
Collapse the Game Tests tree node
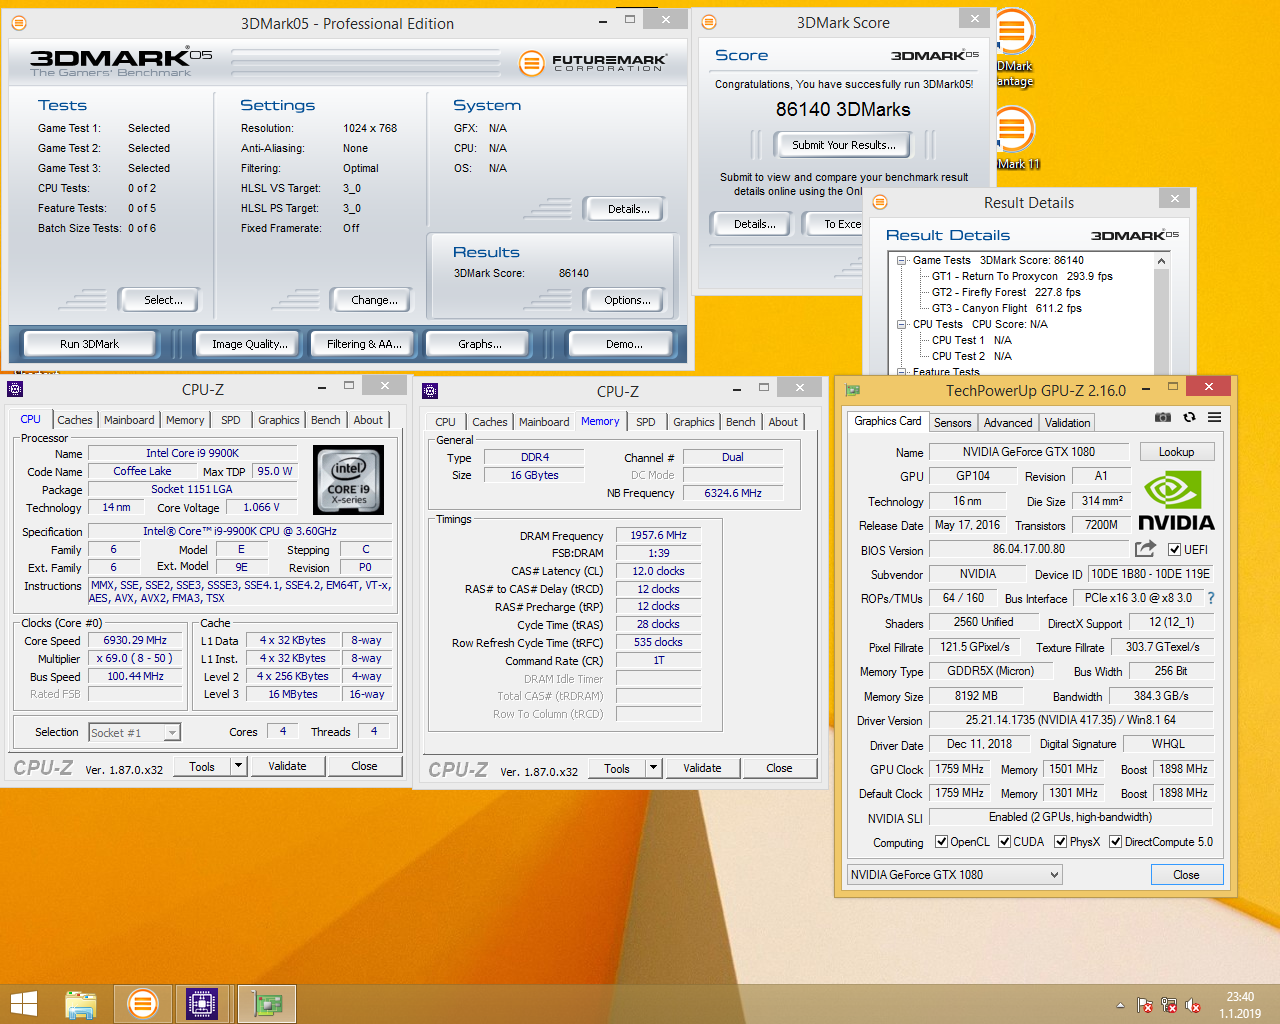(x=901, y=260)
